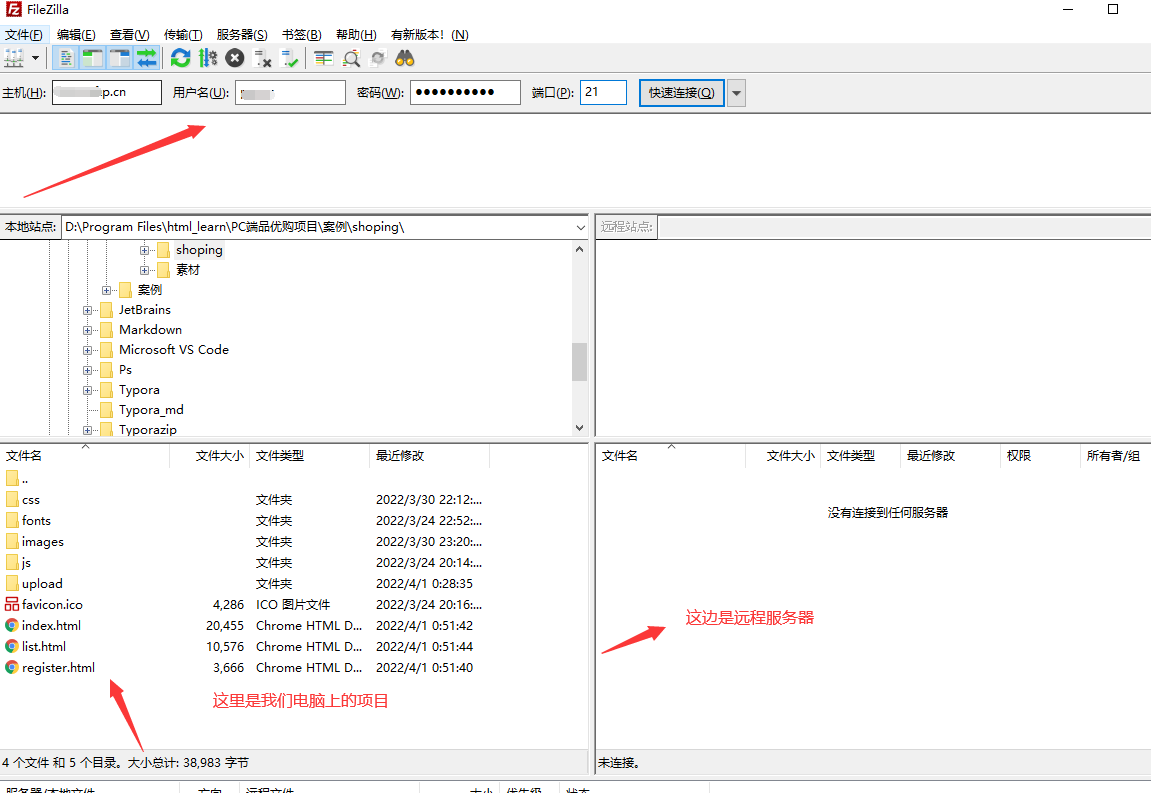Disconnect from the current server
Viewport: 1151px width, 793px height.
262,58
